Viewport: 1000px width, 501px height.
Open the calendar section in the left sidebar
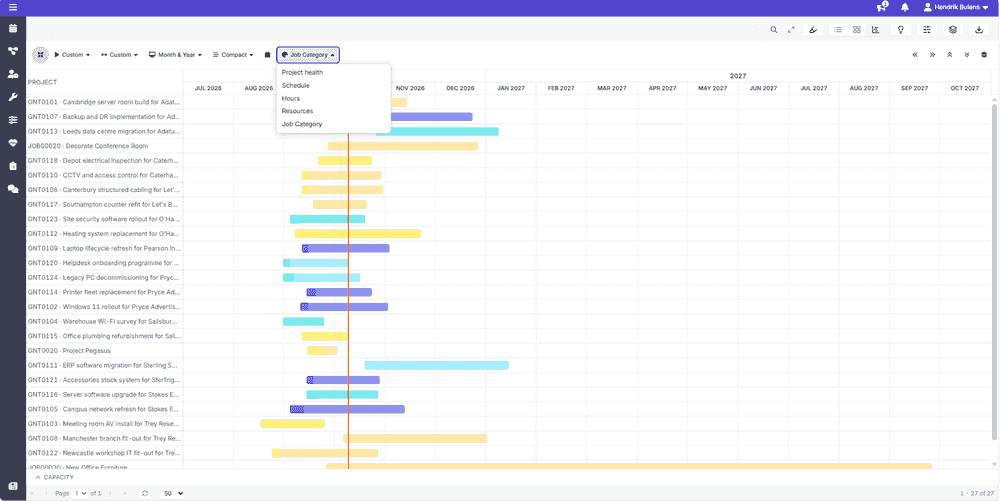pos(13,29)
